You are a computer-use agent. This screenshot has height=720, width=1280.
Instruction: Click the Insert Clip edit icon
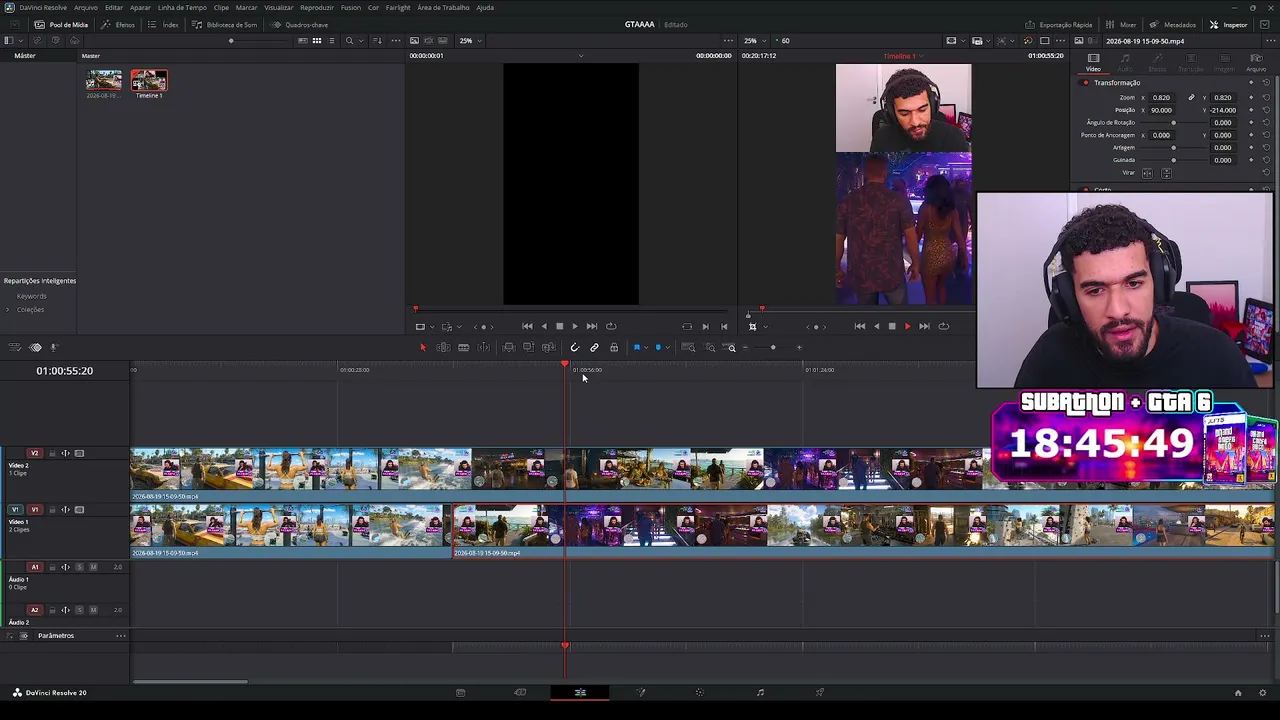tap(509, 347)
